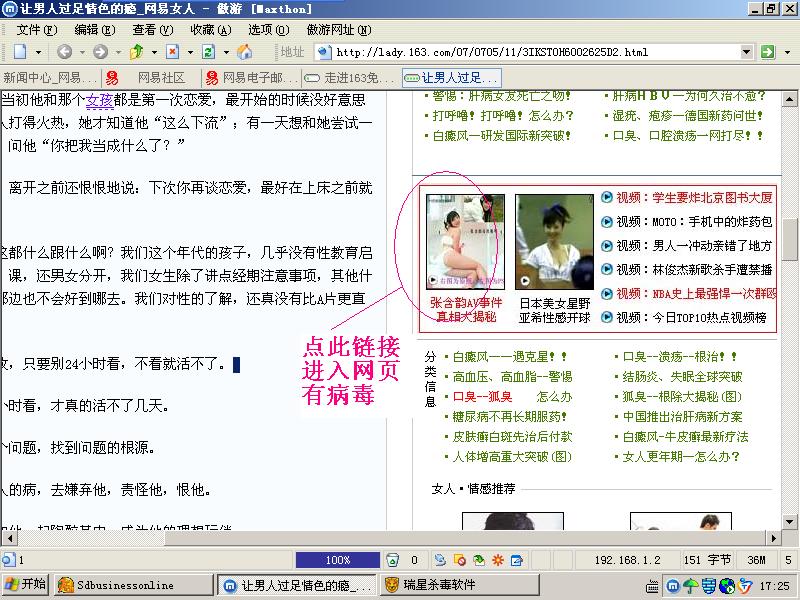Open the link 中国推出治肝病新方案
This screenshot has width=800, height=600.
682,416
